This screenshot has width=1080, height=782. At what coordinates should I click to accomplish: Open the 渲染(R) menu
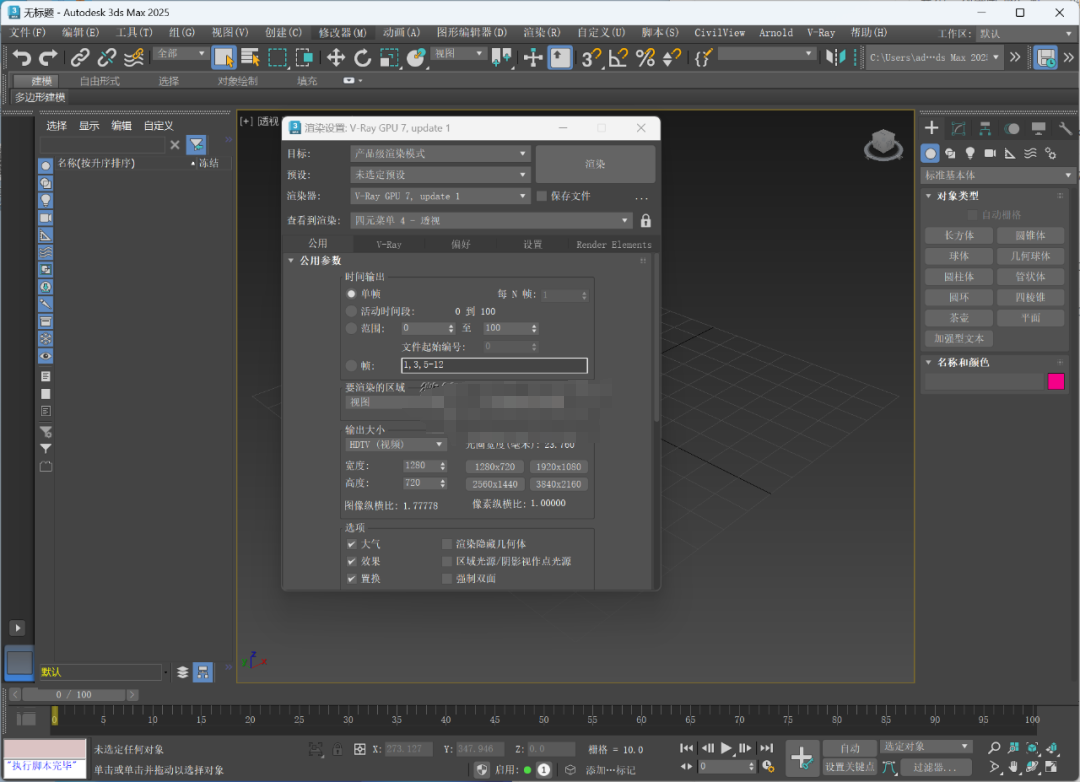541,32
